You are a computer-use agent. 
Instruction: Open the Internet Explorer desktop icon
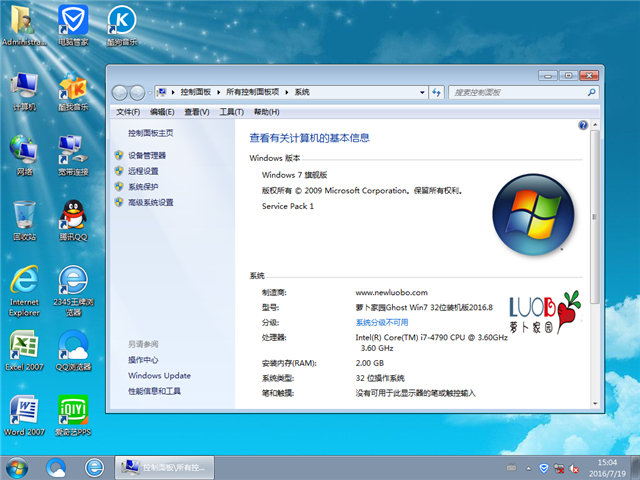coord(24,291)
